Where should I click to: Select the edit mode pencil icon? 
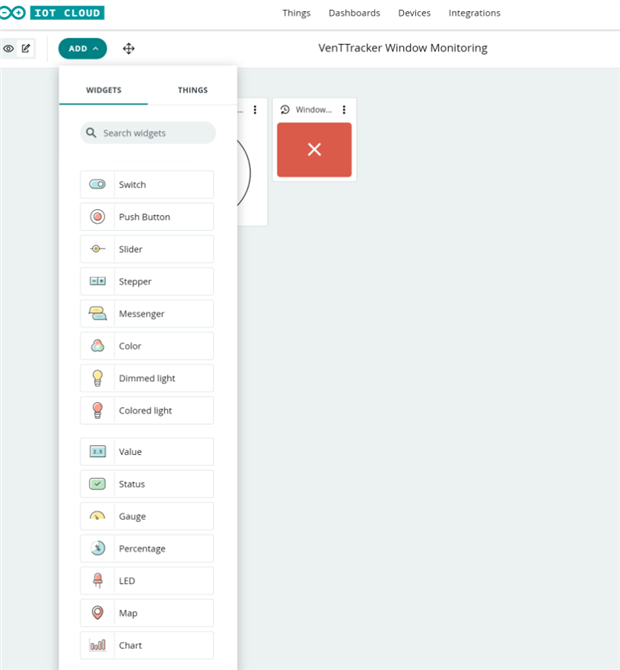[x=26, y=48]
